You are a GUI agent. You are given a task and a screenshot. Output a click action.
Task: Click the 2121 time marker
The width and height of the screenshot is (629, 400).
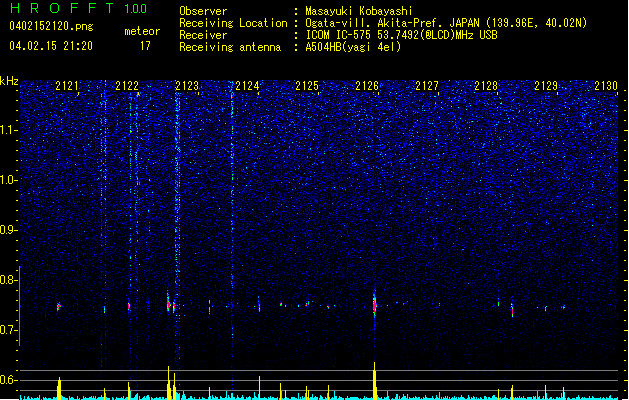click(67, 86)
